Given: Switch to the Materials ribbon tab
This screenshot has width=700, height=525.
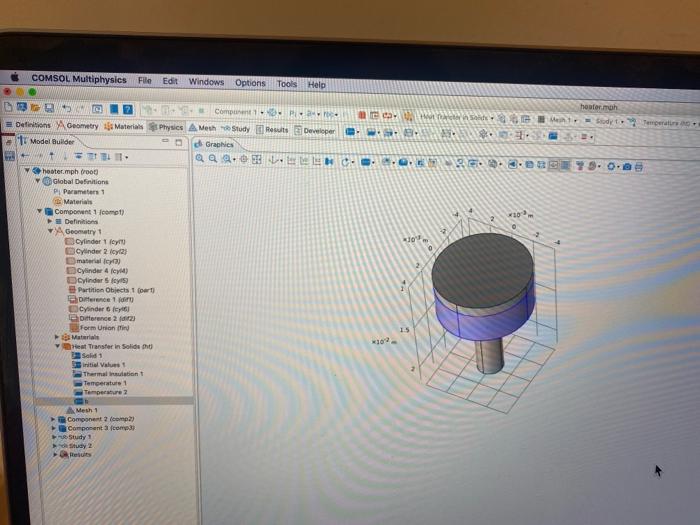Looking at the screenshot, I should click(x=124, y=126).
